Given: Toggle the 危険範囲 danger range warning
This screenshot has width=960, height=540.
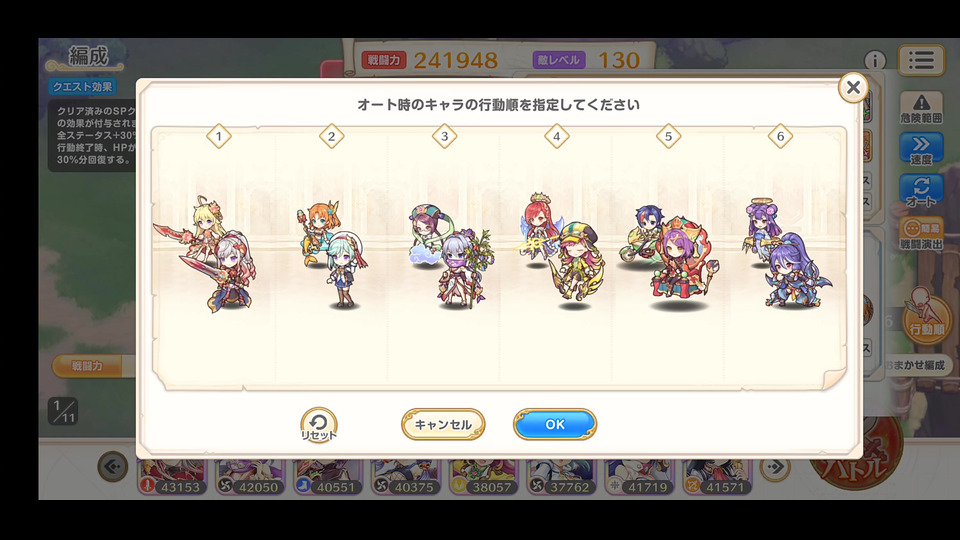Looking at the screenshot, I should tap(921, 108).
